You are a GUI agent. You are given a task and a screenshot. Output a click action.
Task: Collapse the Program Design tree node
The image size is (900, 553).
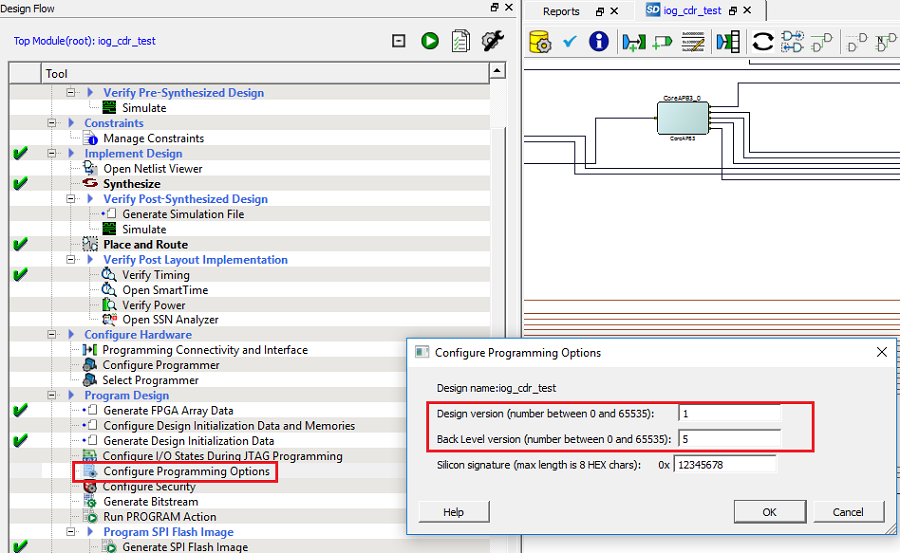pyautogui.click(x=52, y=395)
